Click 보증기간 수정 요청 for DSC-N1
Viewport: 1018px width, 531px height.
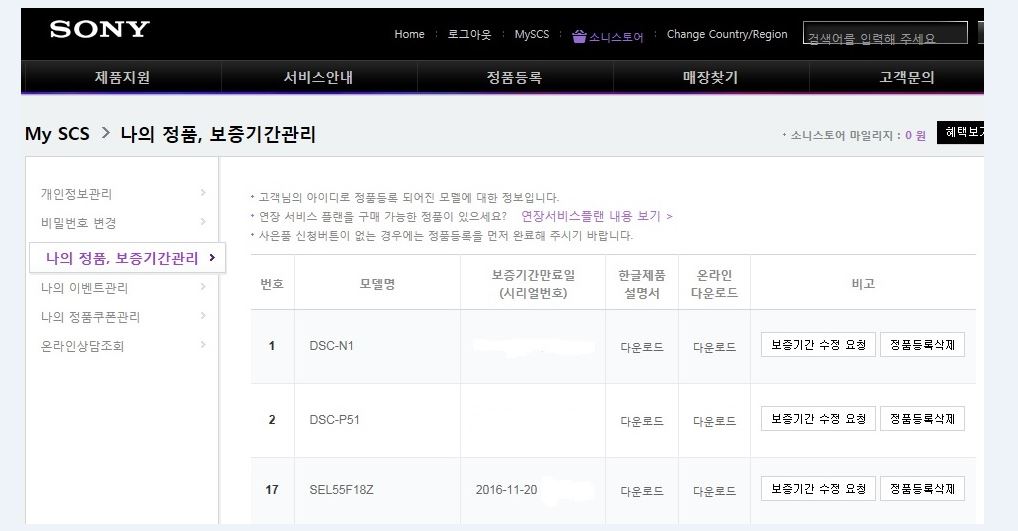point(818,345)
